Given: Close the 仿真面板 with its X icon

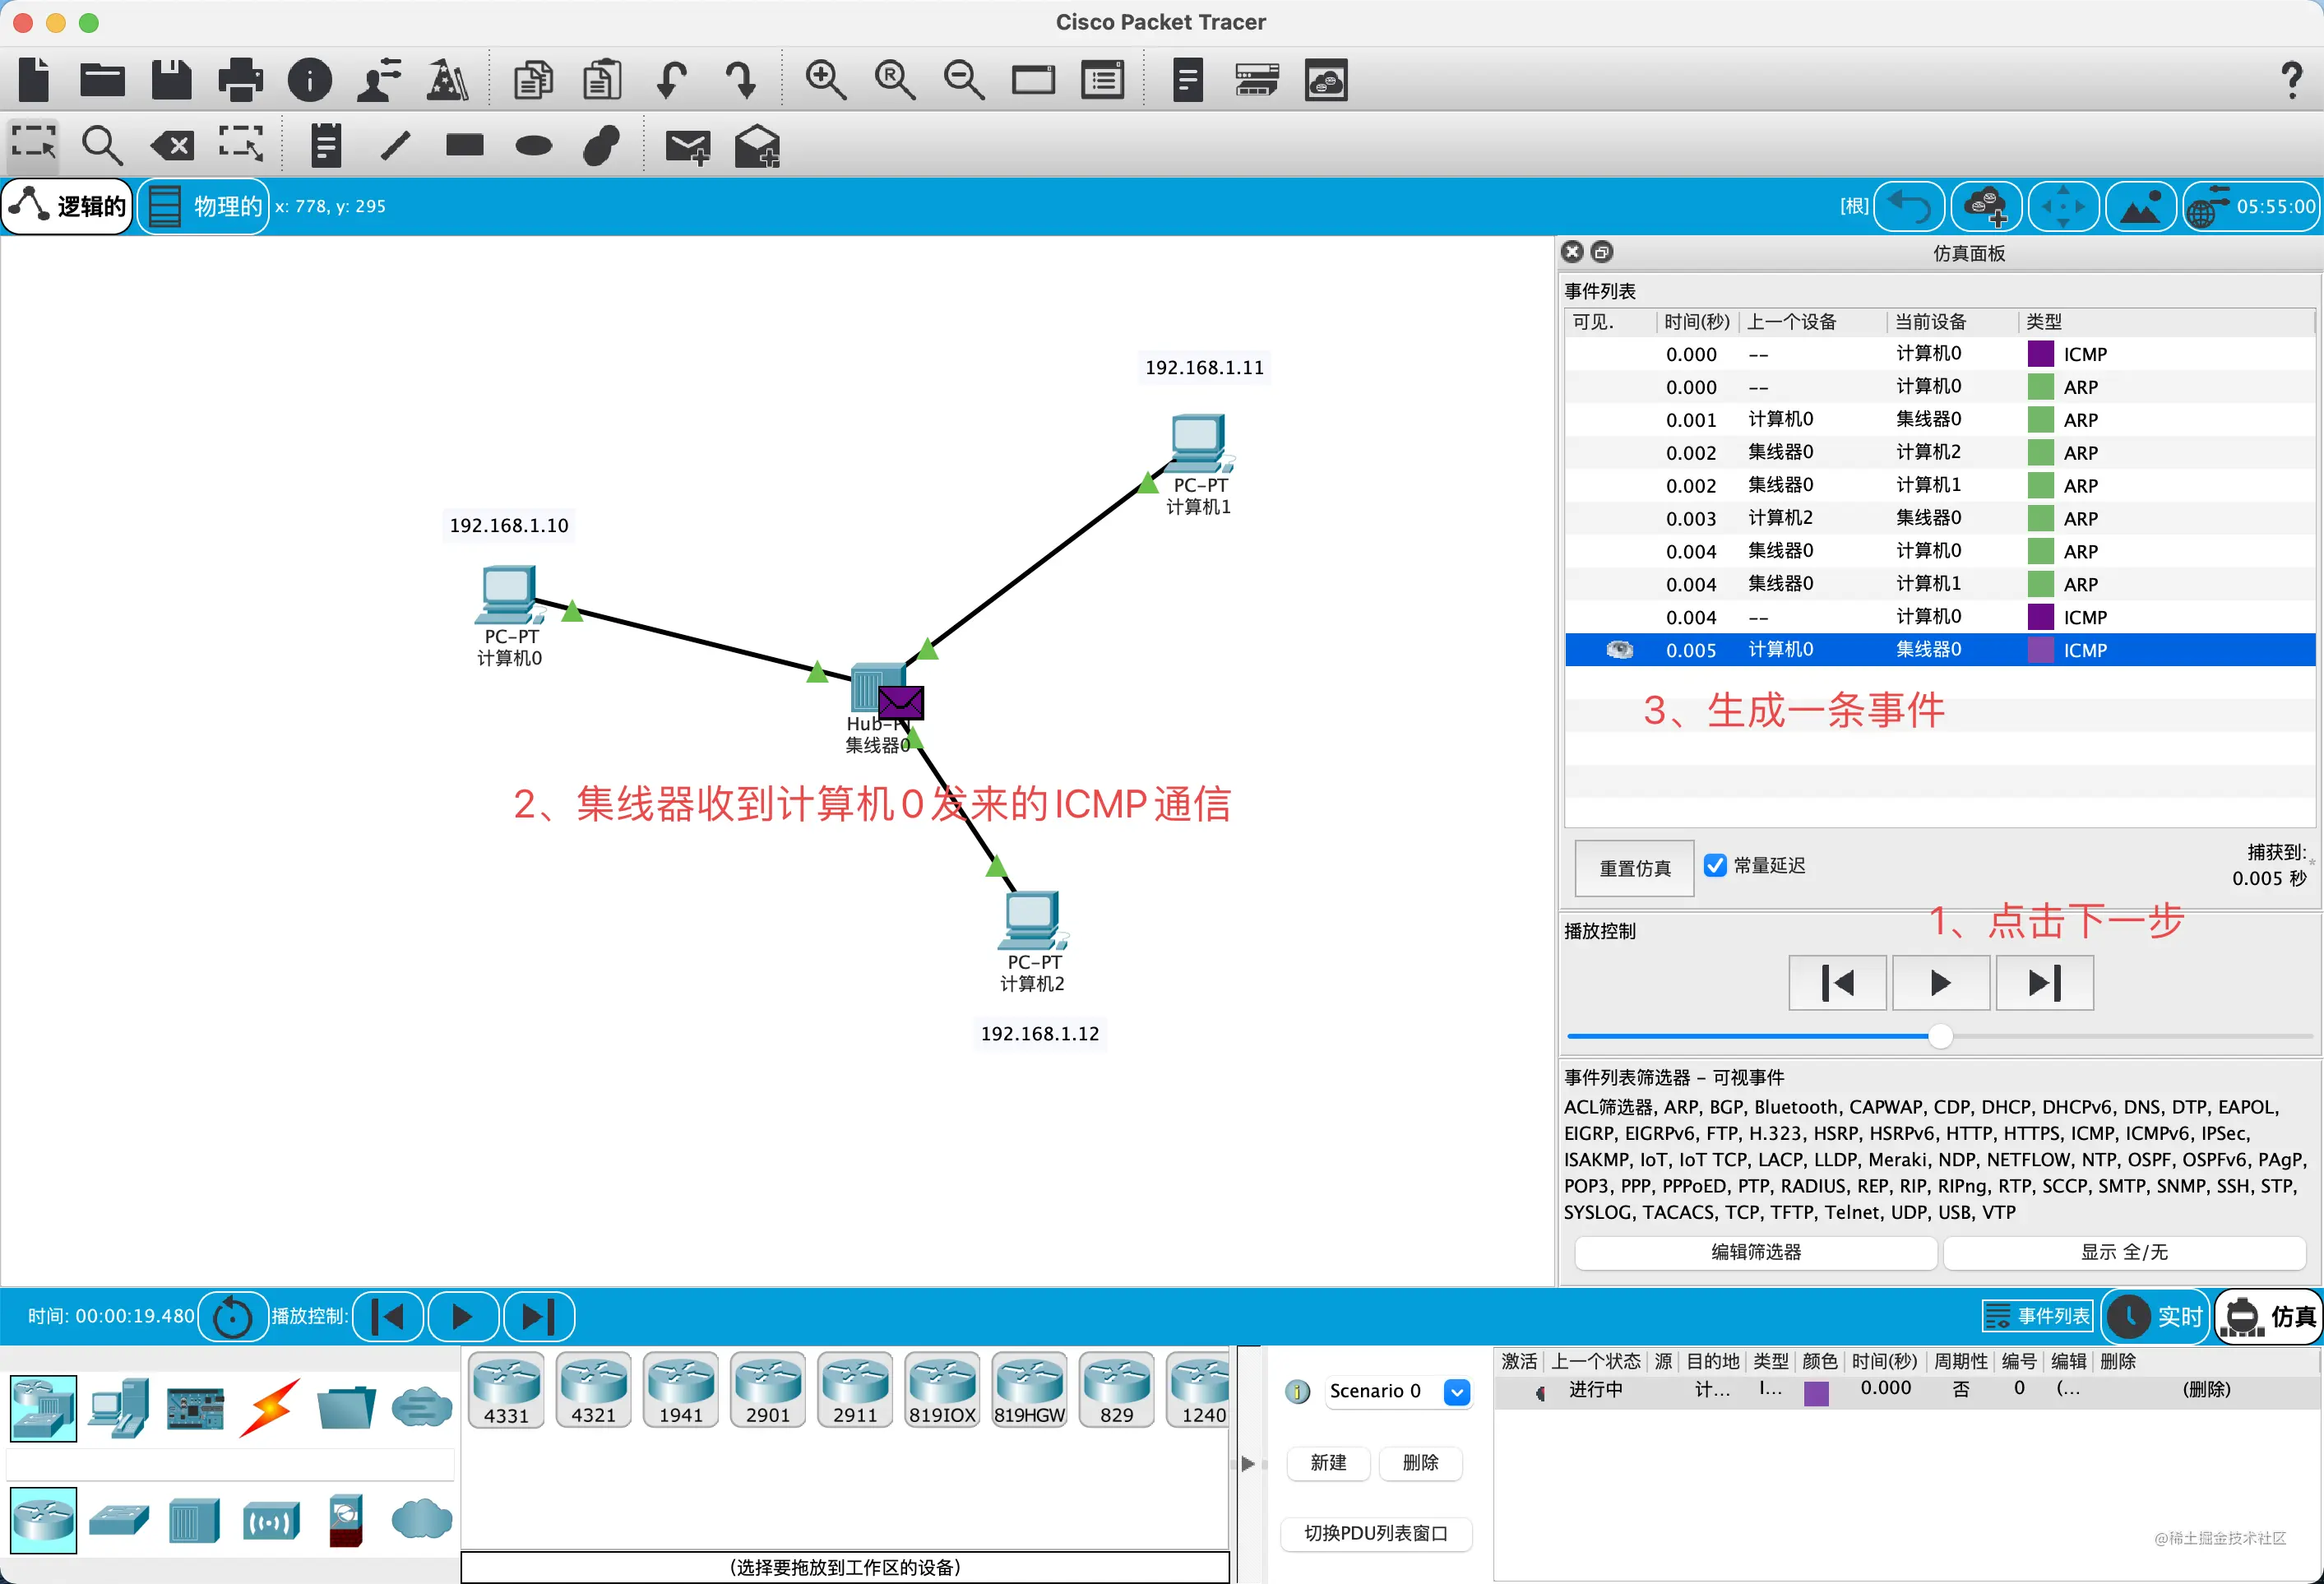Looking at the screenshot, I should click(x=1573, y=252).
